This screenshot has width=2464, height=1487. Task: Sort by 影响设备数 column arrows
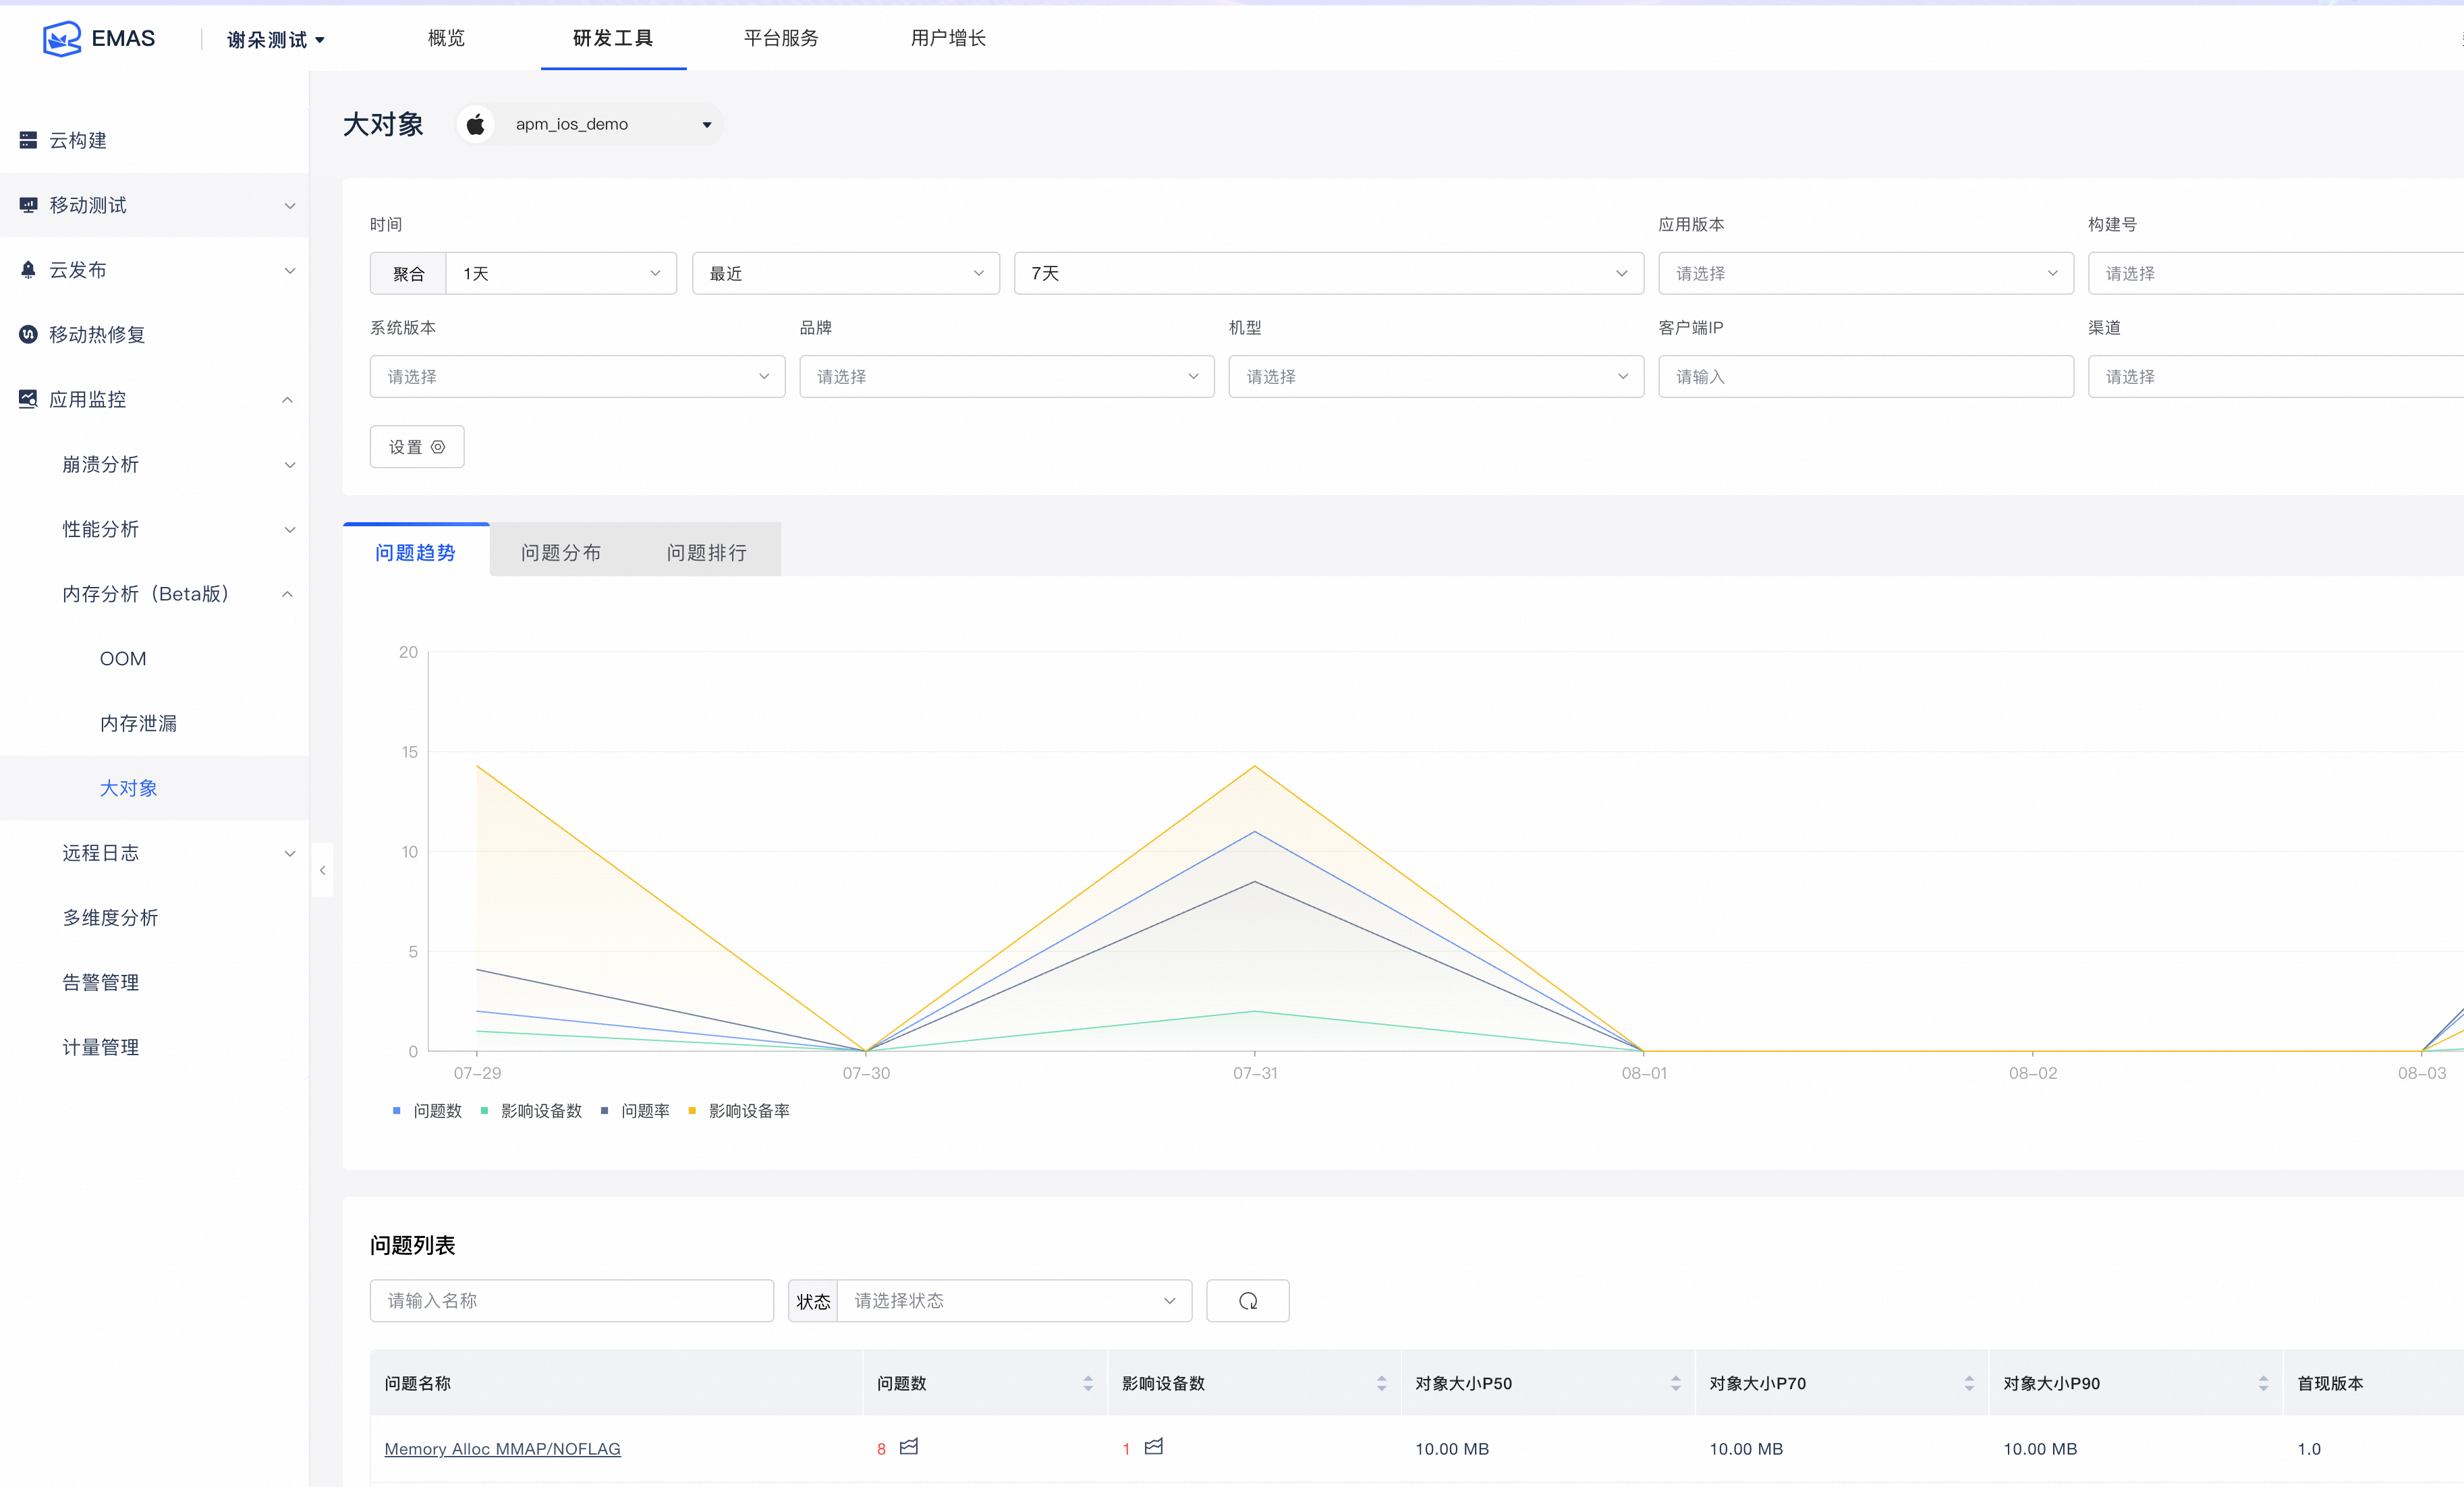(1381, 1383)
